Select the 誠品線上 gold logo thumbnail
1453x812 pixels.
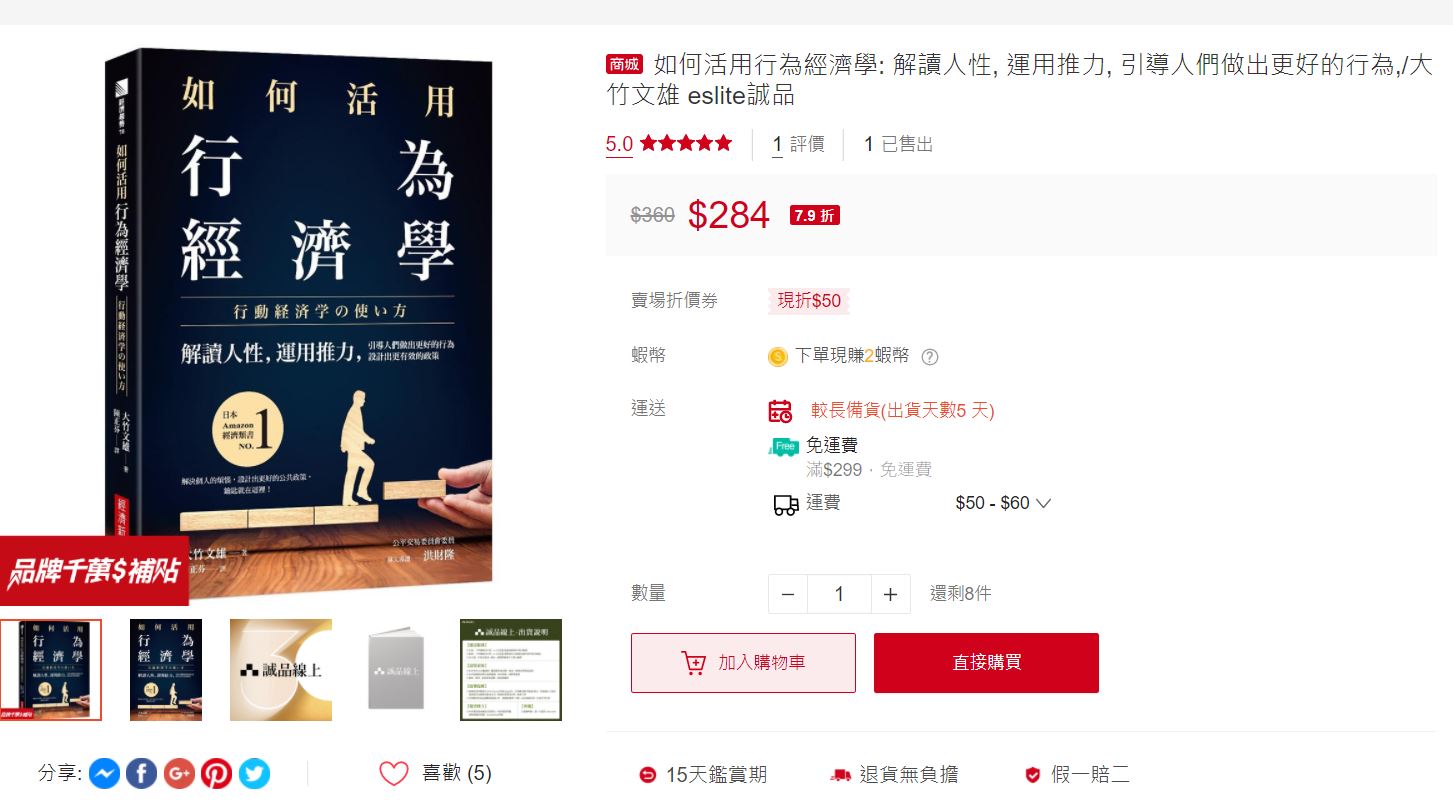pyautogui.click(x=281, y=670)
